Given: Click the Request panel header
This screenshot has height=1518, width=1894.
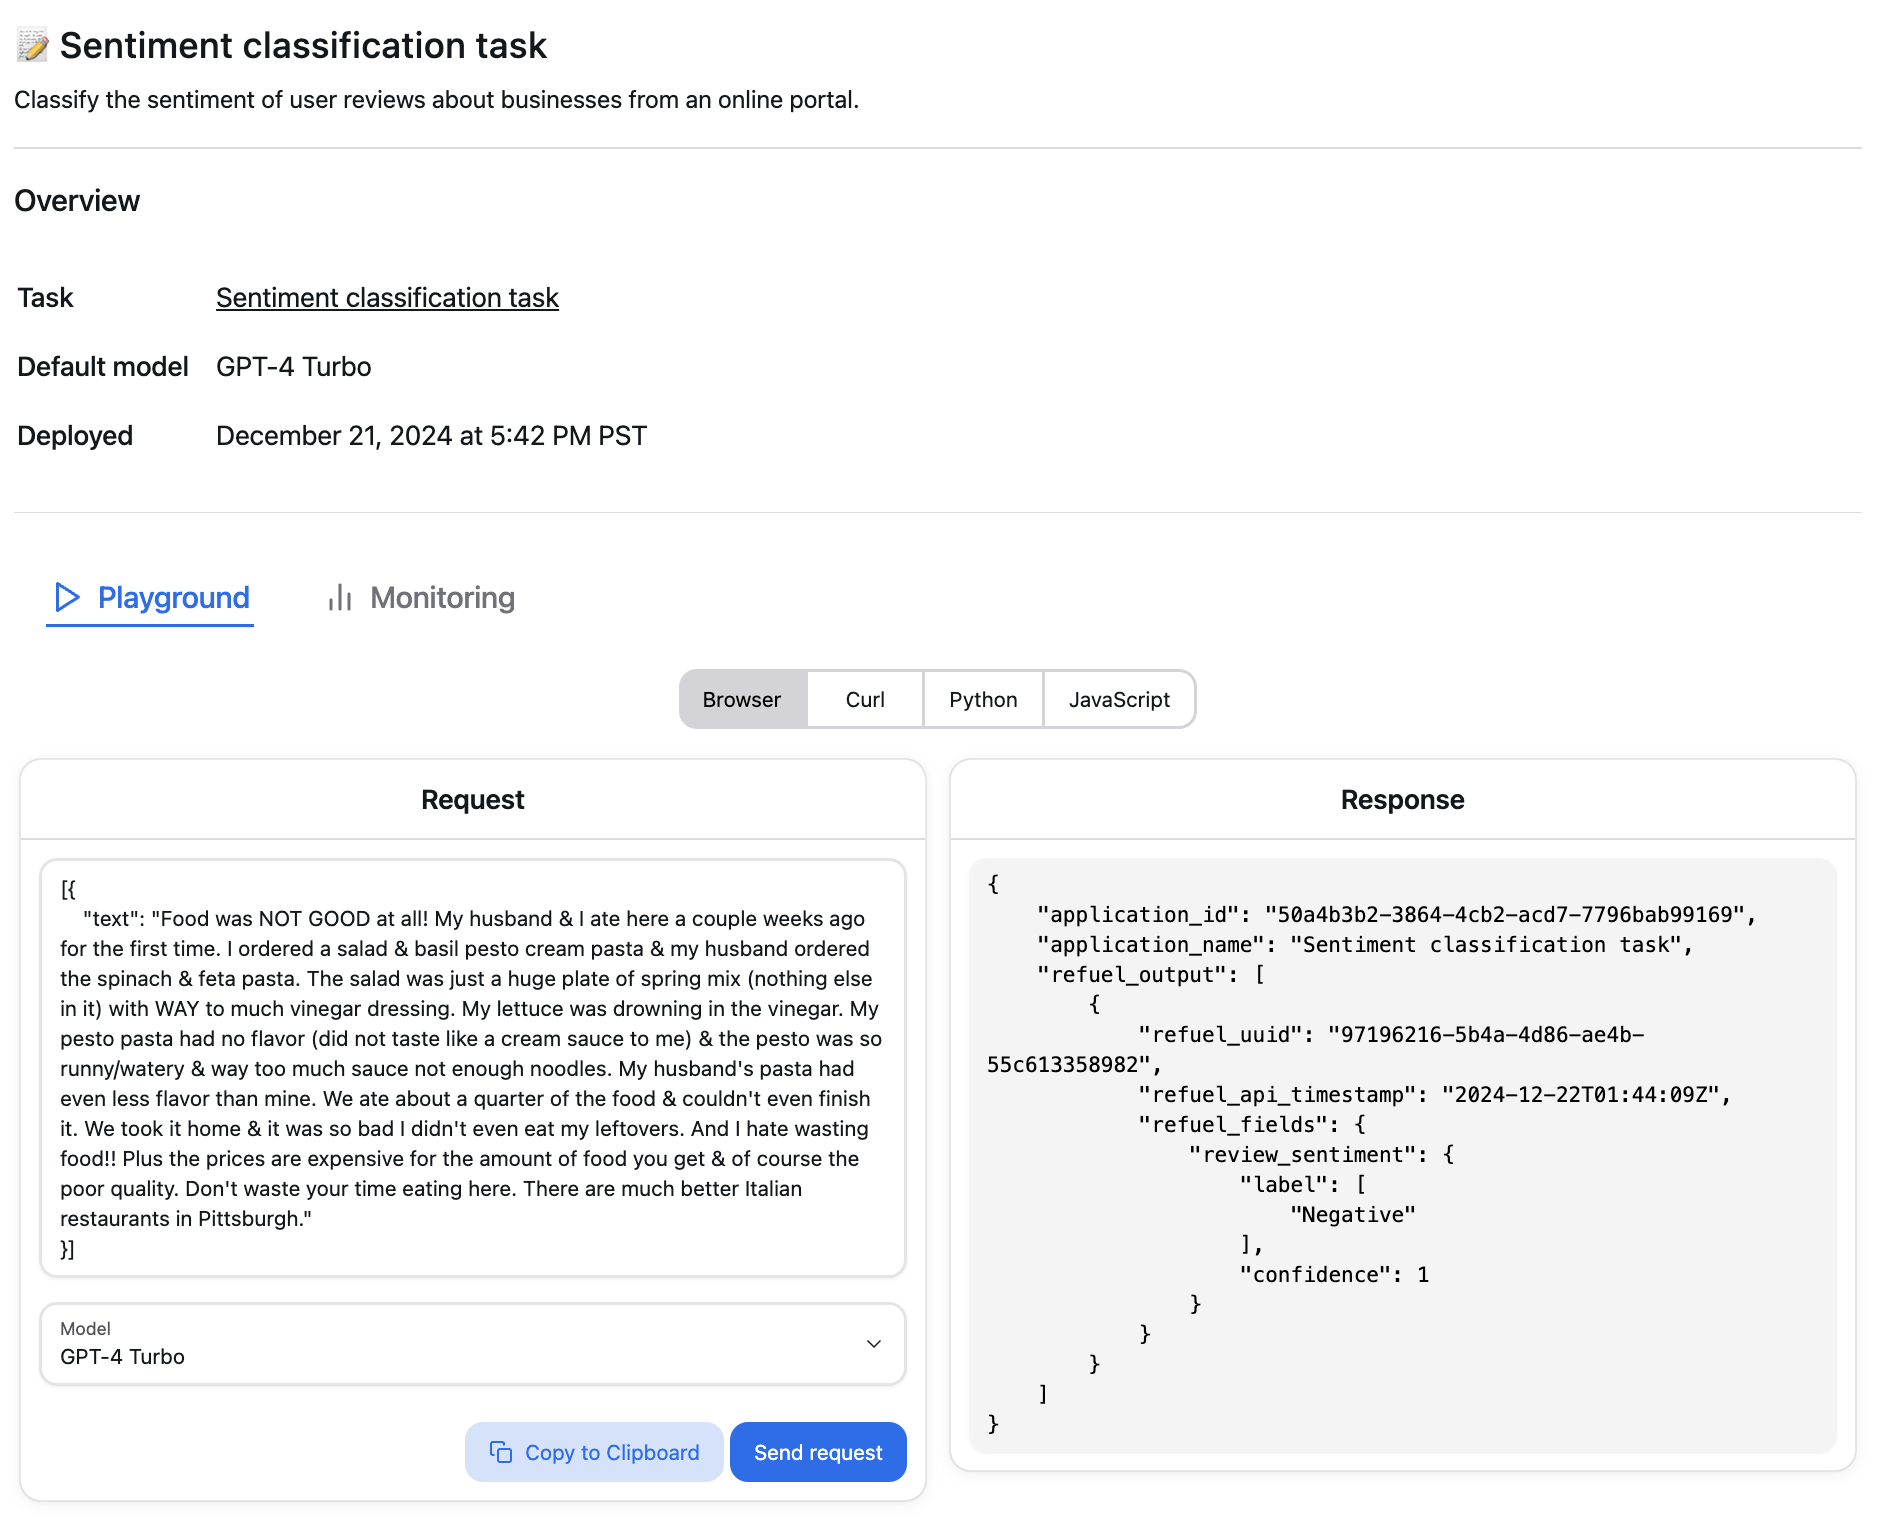Looking at the screenshot, I should [471, 799].
